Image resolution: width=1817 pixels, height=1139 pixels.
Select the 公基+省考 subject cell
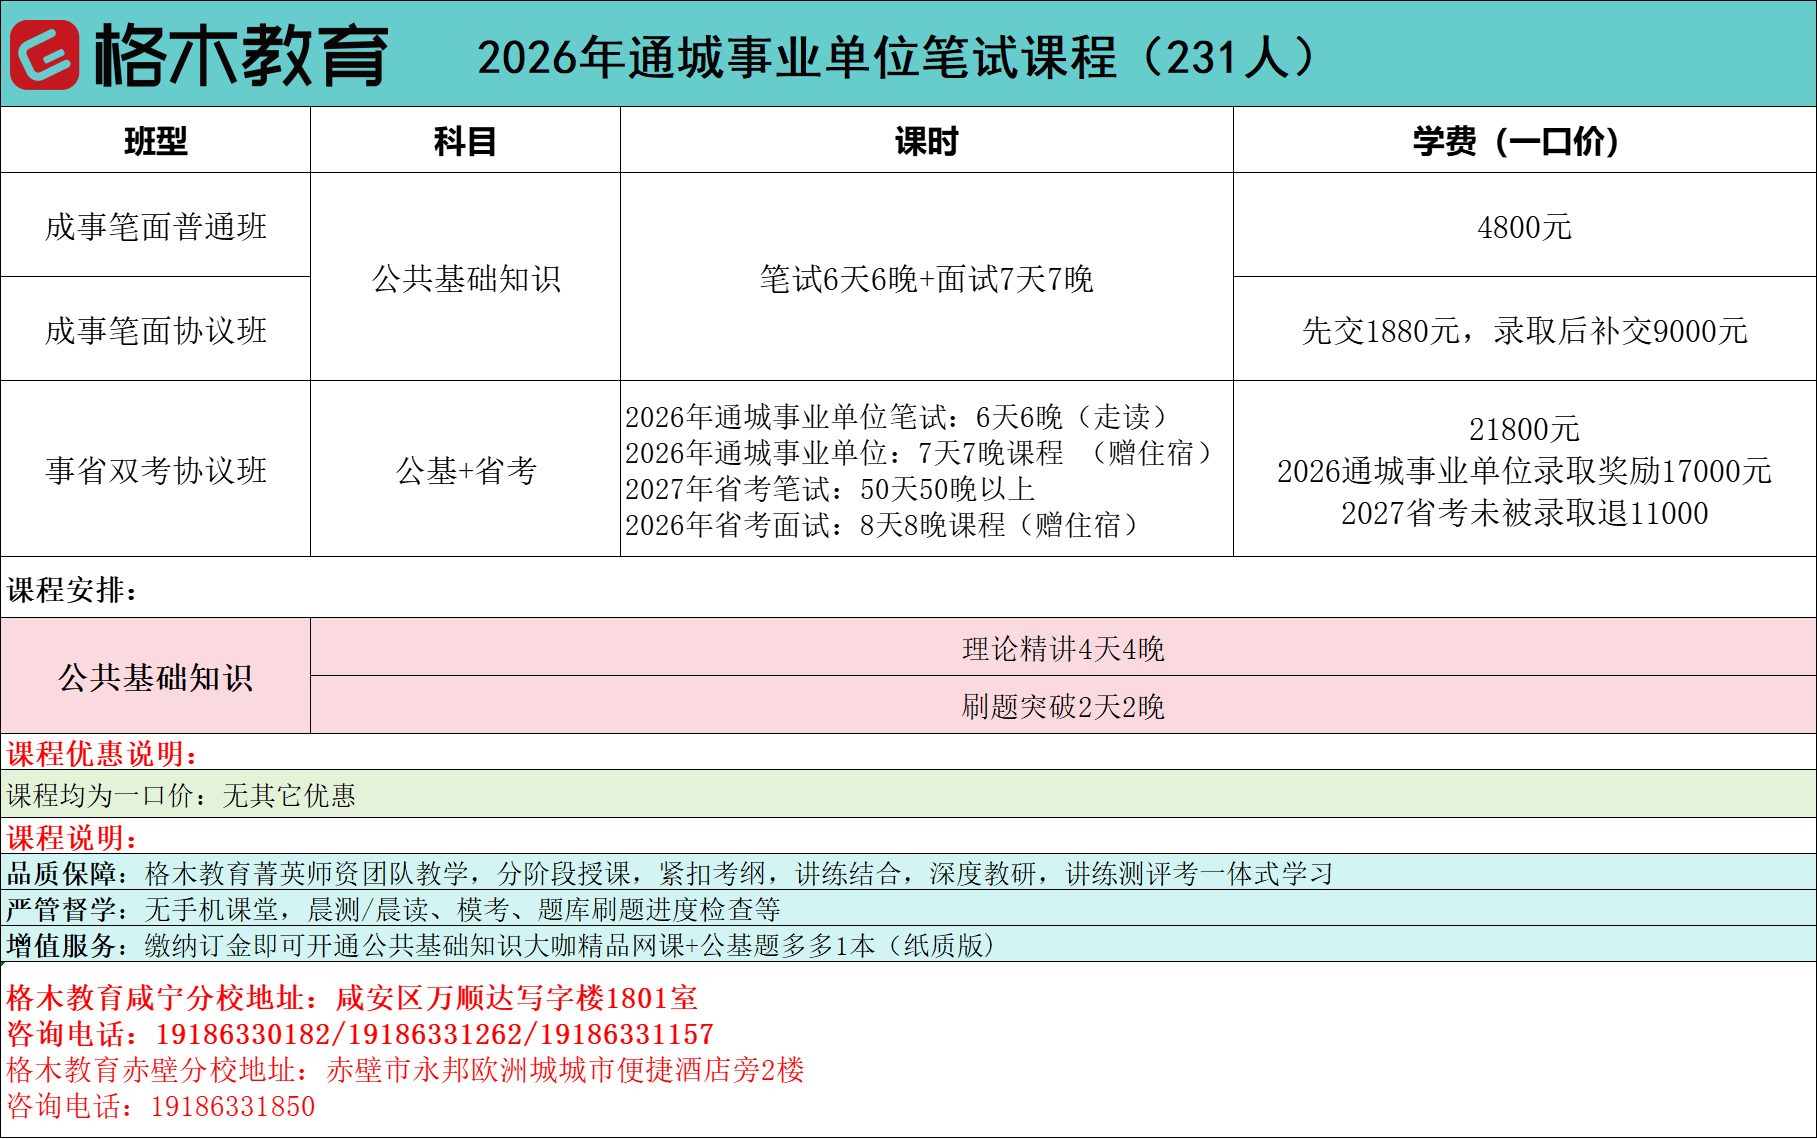(x=465, y=470)
